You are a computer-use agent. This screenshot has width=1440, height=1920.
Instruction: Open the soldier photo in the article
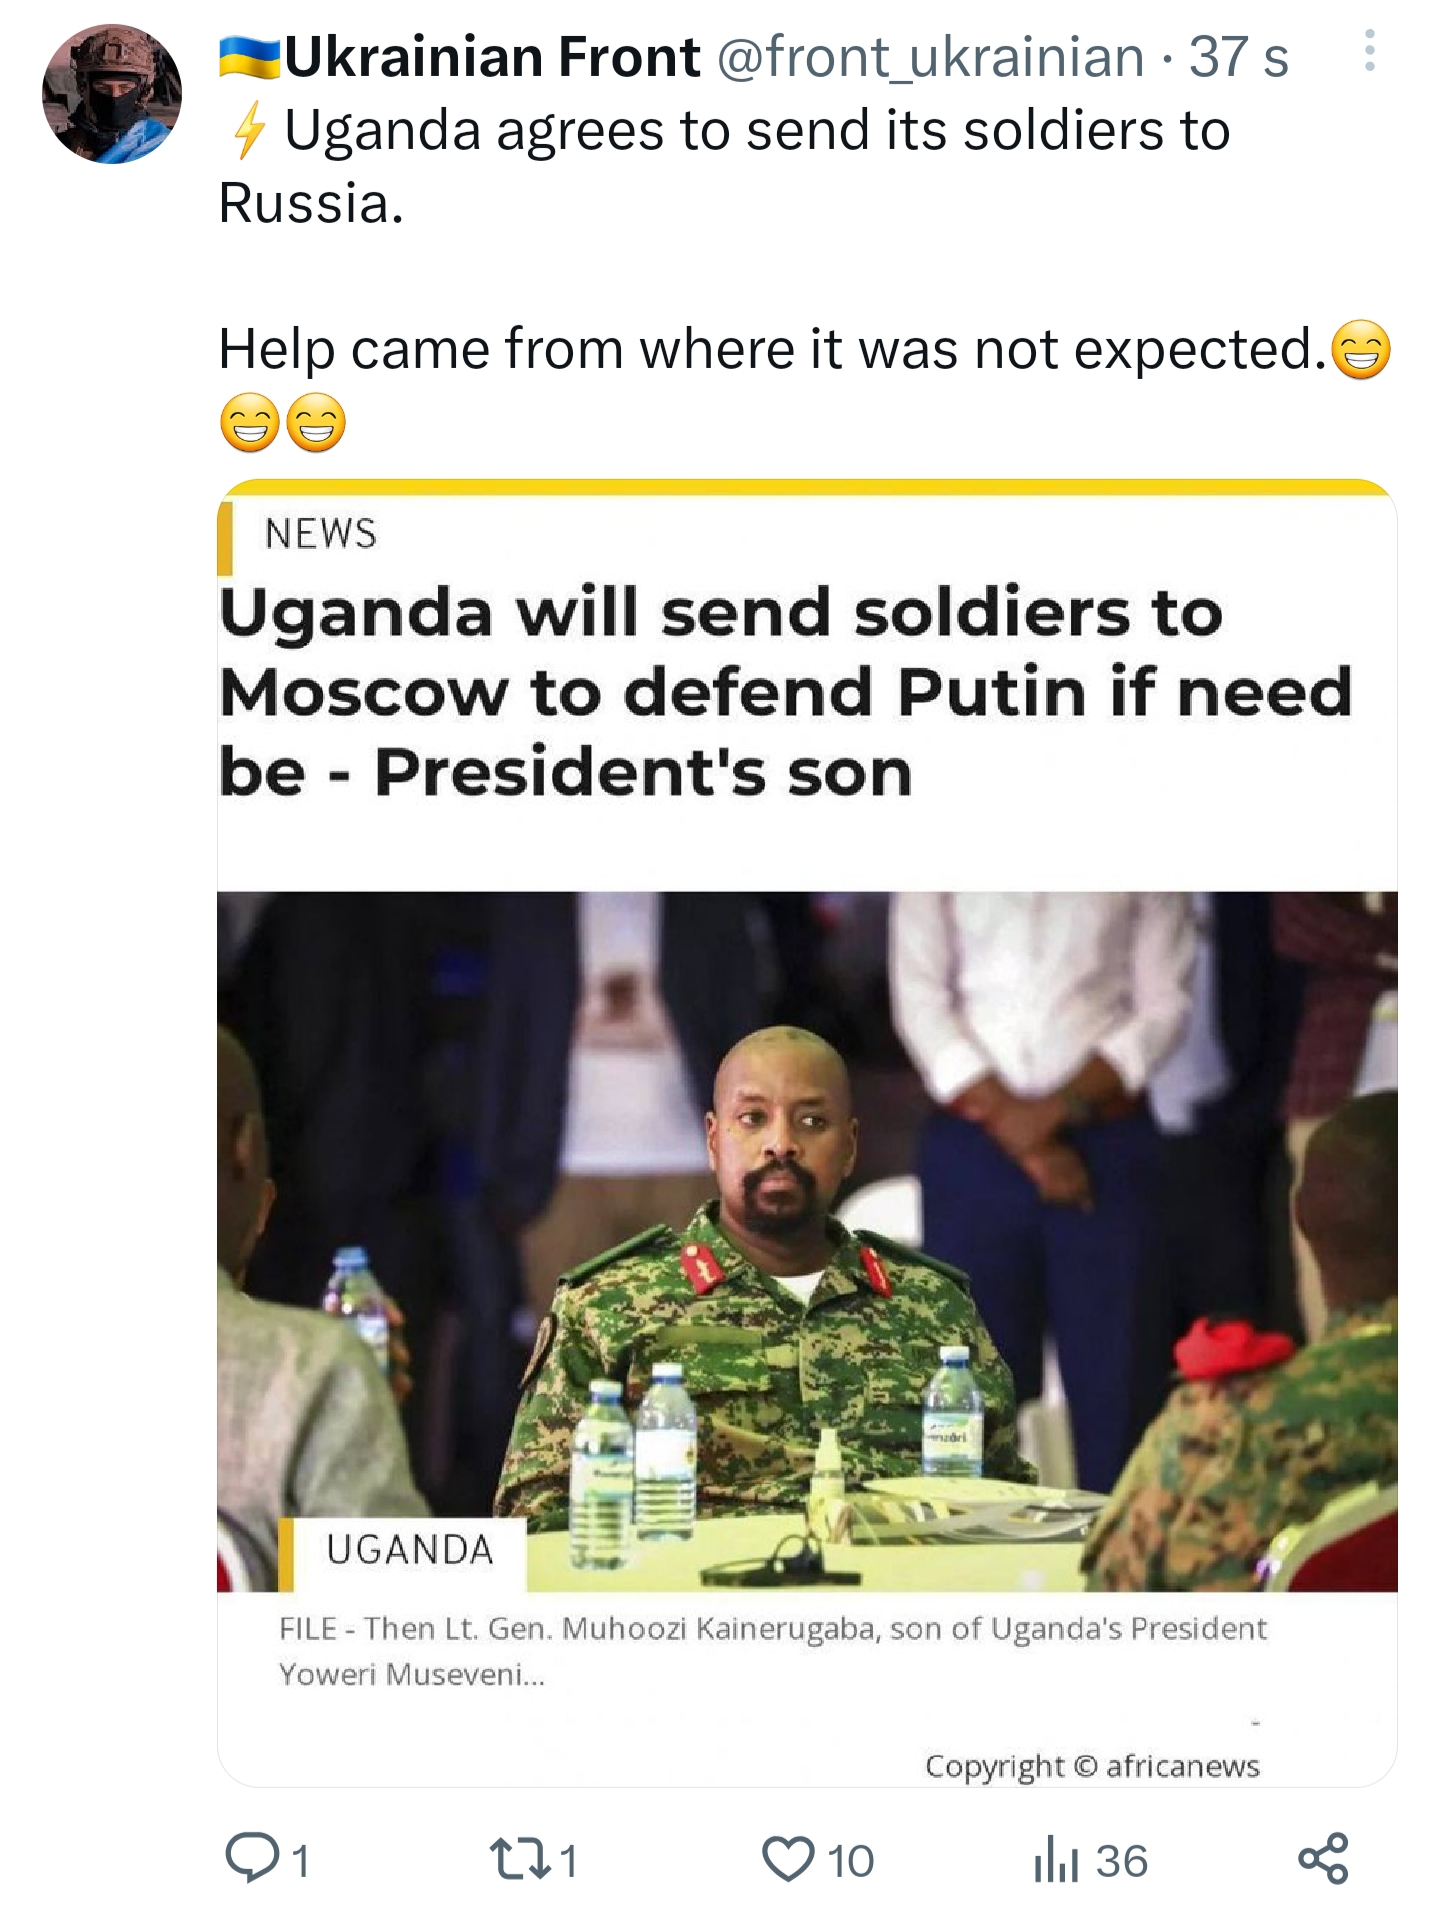pyautogui.click(x=807, y=1241)
